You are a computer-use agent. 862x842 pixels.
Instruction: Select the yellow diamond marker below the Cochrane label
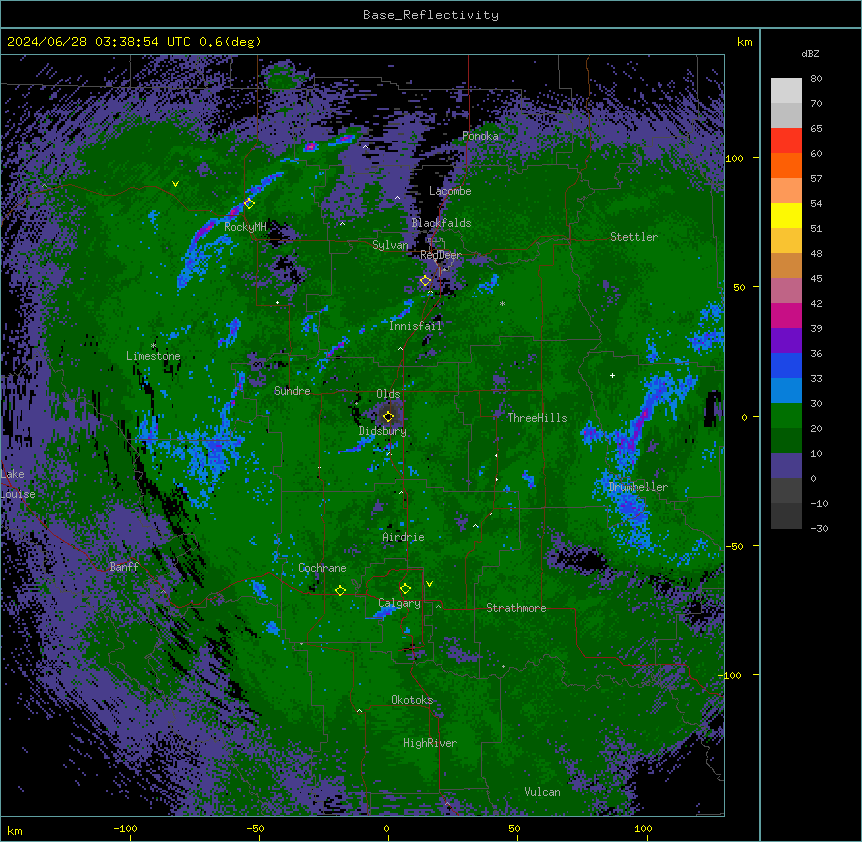[340, 591]
